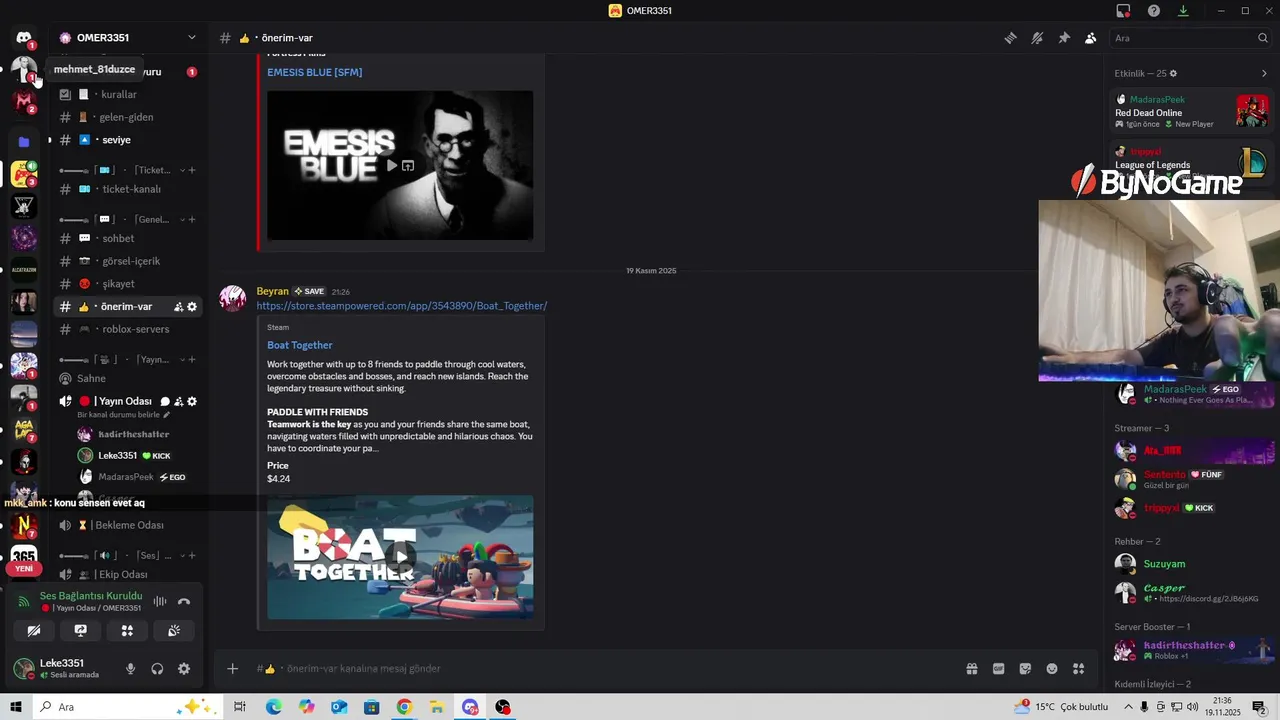Expand the OMER3351 server dropdown menu
1280x720 pixels.
tap(191, 38)
